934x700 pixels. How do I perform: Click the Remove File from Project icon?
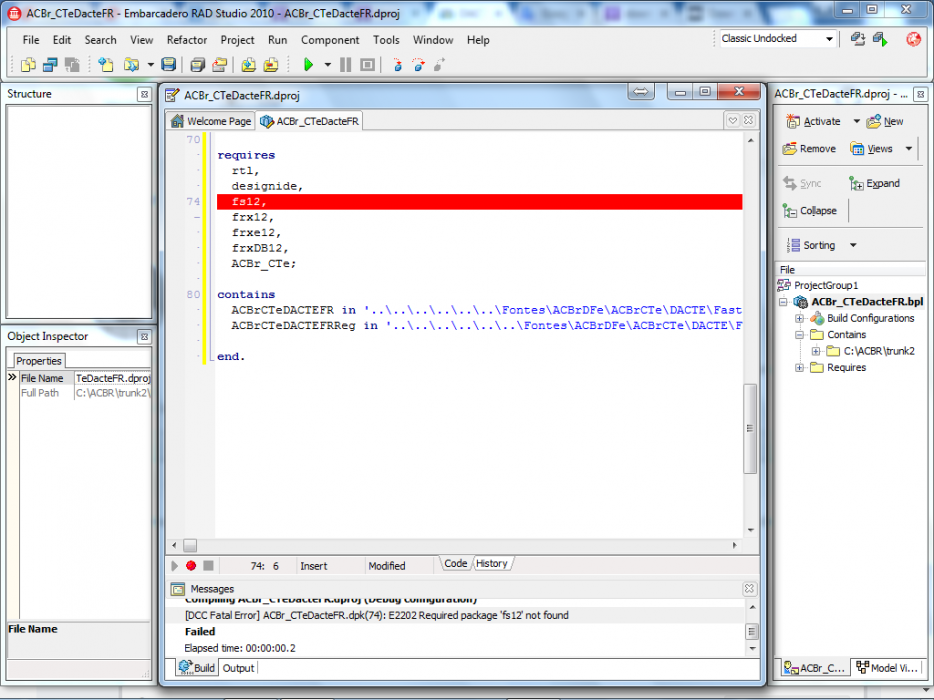click(x=271, y=64)
